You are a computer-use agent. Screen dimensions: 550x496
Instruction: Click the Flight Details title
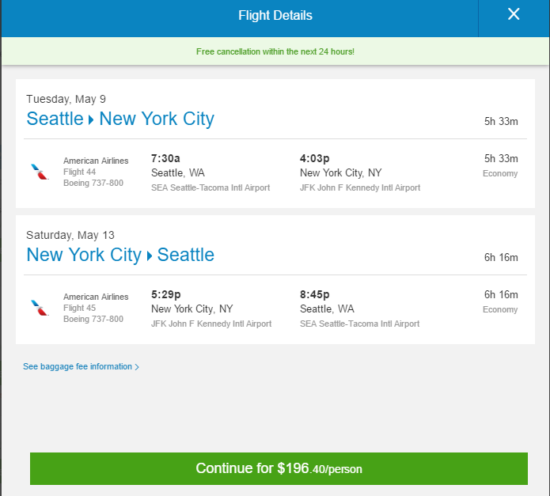click(275, 15)
